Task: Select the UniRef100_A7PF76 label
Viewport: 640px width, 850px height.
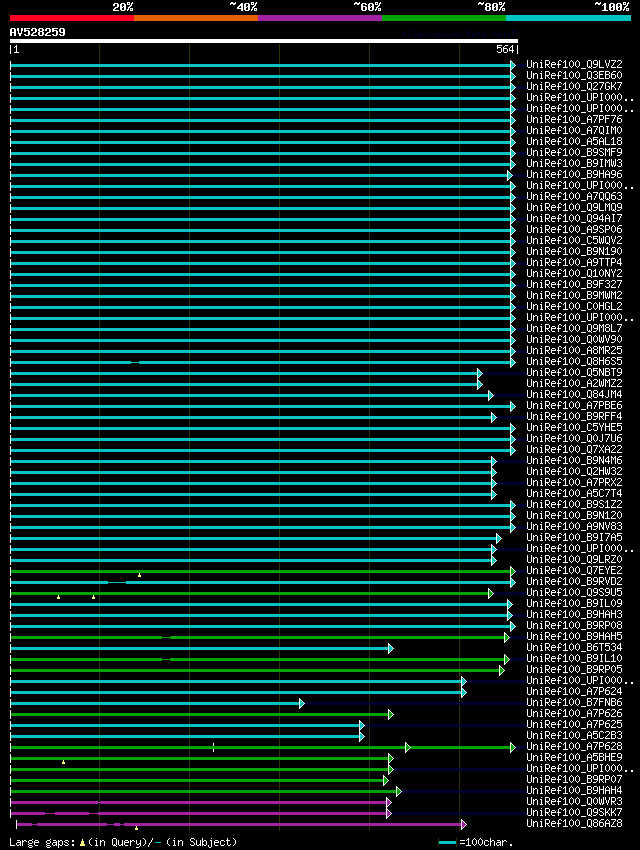Action: point(574,119)
